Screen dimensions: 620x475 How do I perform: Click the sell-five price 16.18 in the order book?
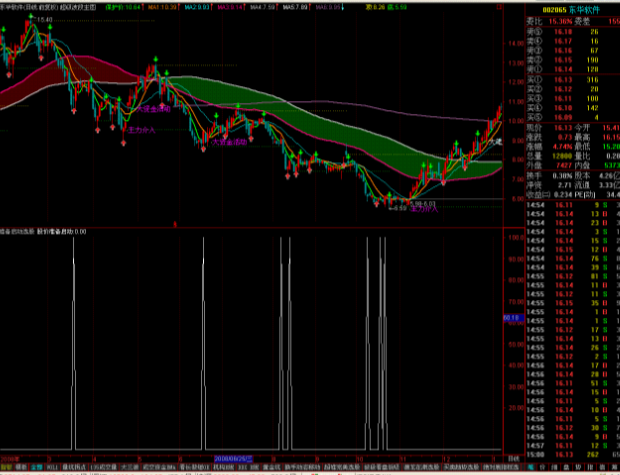click(x=563, y=32)
